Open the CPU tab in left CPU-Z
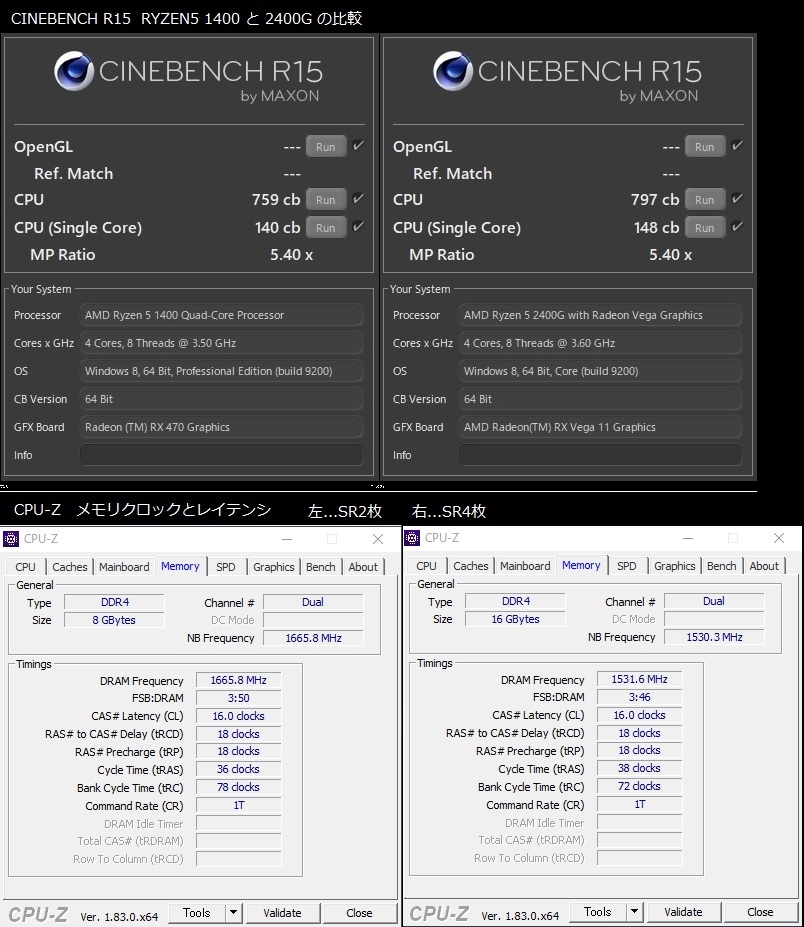804x927 pixels. click(x=25, y=566)
